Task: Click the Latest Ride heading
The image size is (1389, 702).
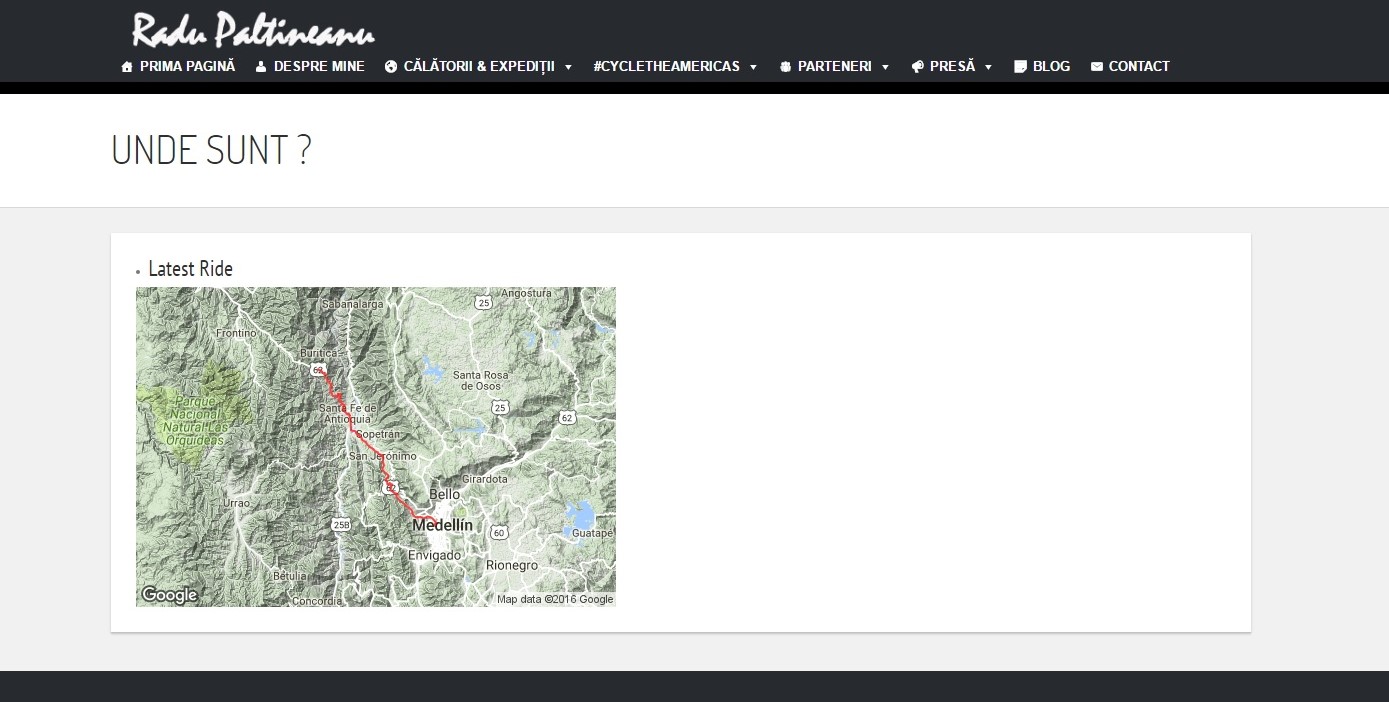Action: tap(190, 269)
